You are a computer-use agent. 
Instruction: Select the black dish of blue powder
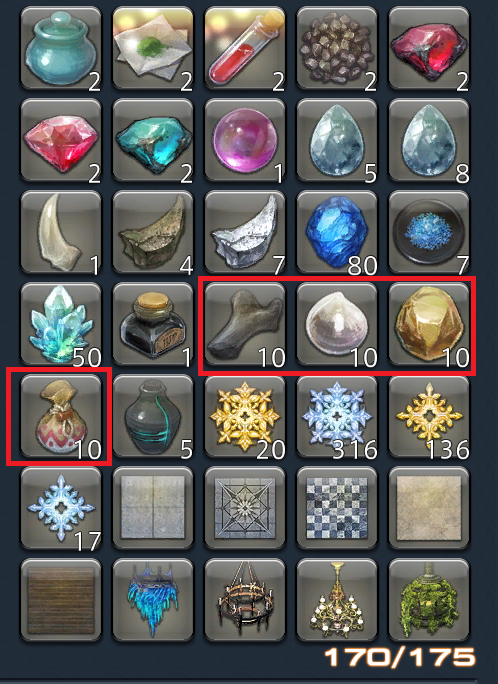(x=429, y=232)
